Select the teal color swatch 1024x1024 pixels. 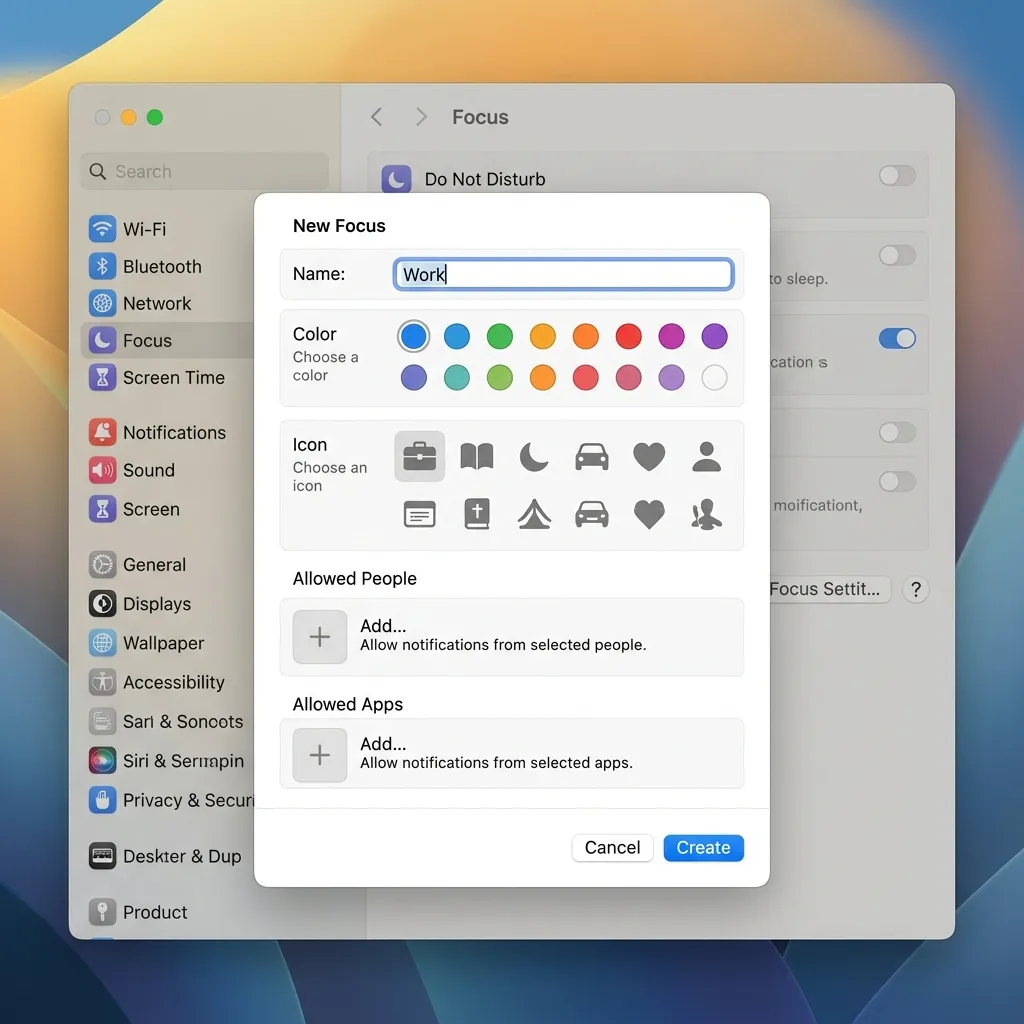coord(456,377)
